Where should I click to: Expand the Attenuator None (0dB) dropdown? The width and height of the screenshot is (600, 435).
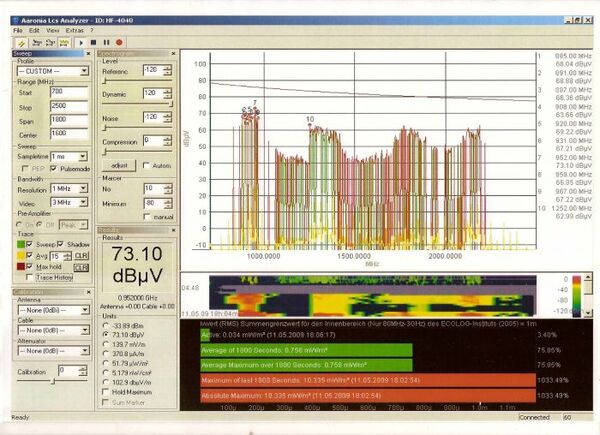click(x=85, y=351)
